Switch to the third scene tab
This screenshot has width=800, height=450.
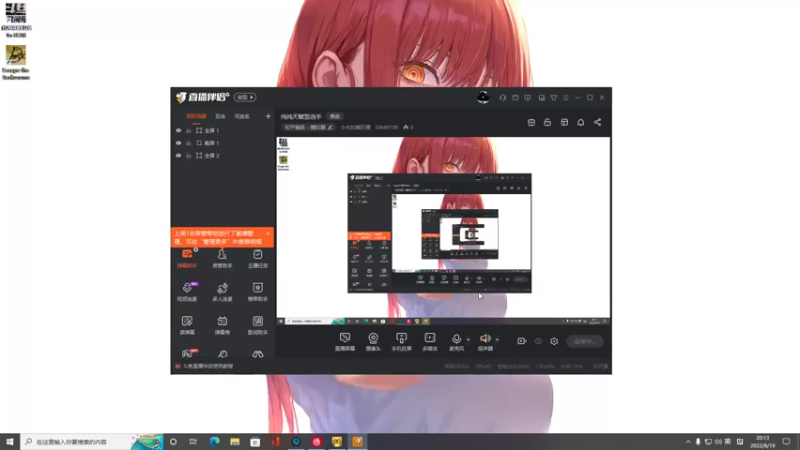point(242,116)
